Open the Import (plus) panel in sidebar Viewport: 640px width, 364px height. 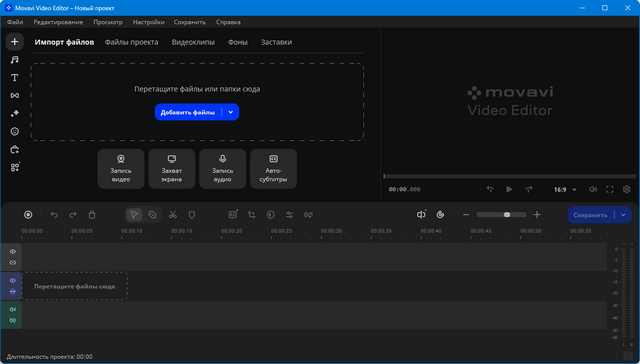tap(15, 42)
